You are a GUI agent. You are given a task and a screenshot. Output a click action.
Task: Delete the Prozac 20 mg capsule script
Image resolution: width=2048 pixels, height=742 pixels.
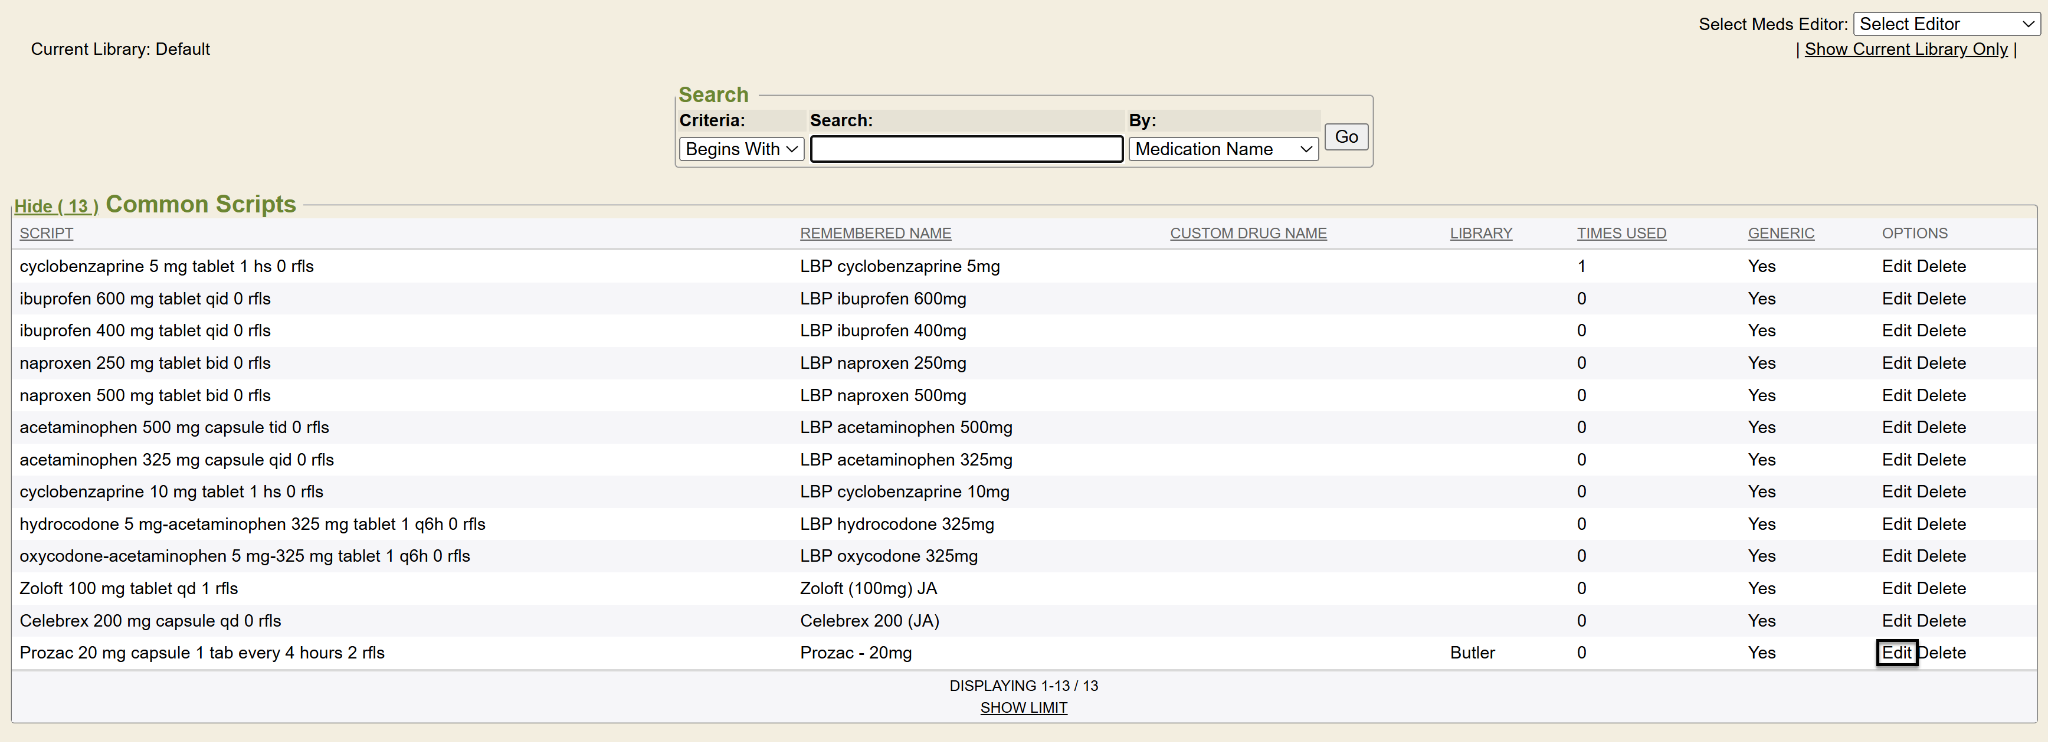1943,653
